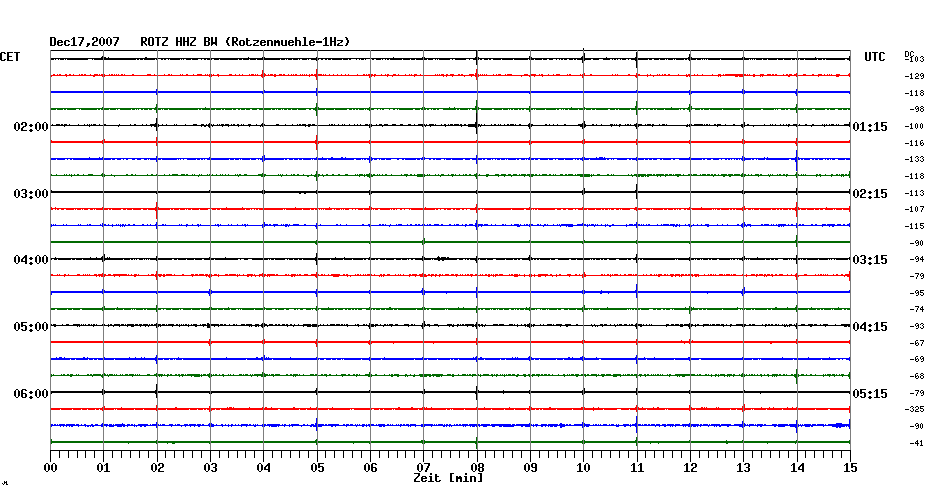Click minute tick label '04'
The height and width of the screenshot is (494, 930).
click(263, 468)
